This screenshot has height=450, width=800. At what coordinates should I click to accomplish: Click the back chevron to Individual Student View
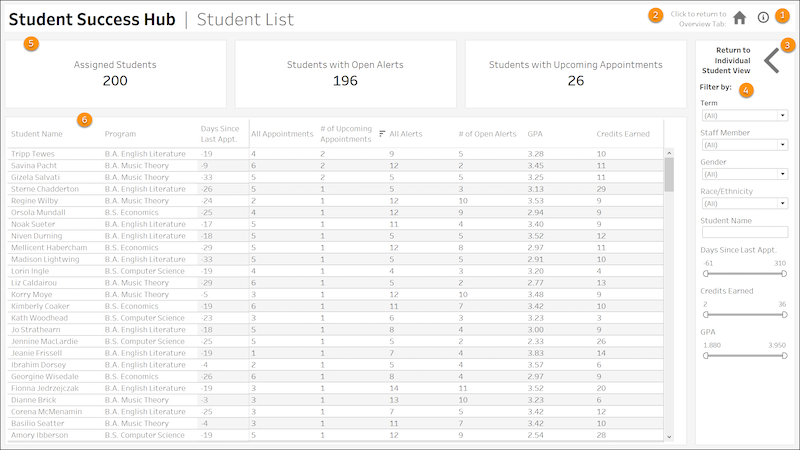coord(772,62)
